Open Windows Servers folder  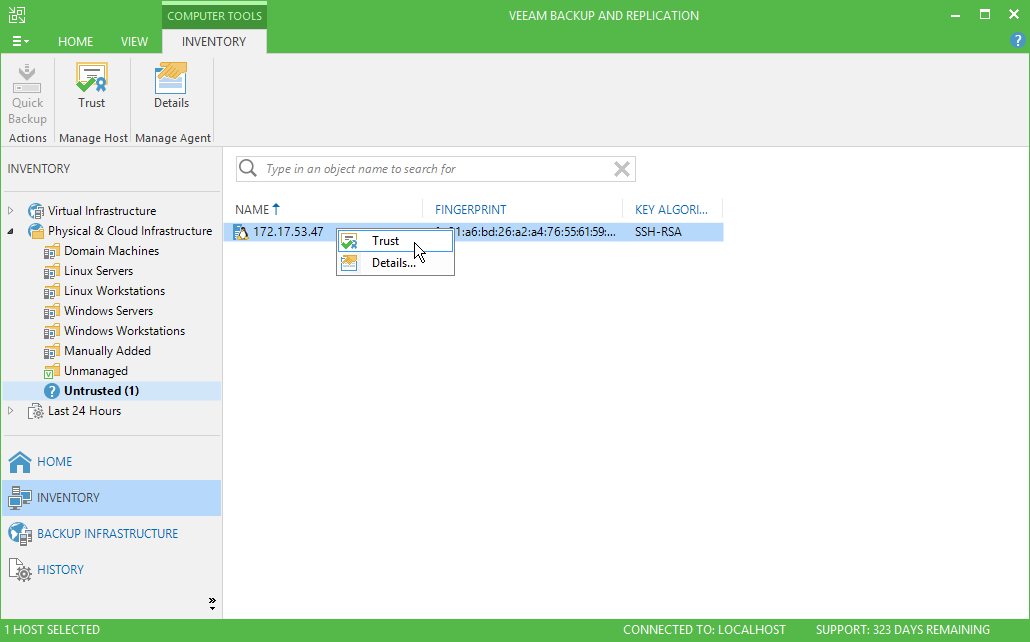(108, 311)
